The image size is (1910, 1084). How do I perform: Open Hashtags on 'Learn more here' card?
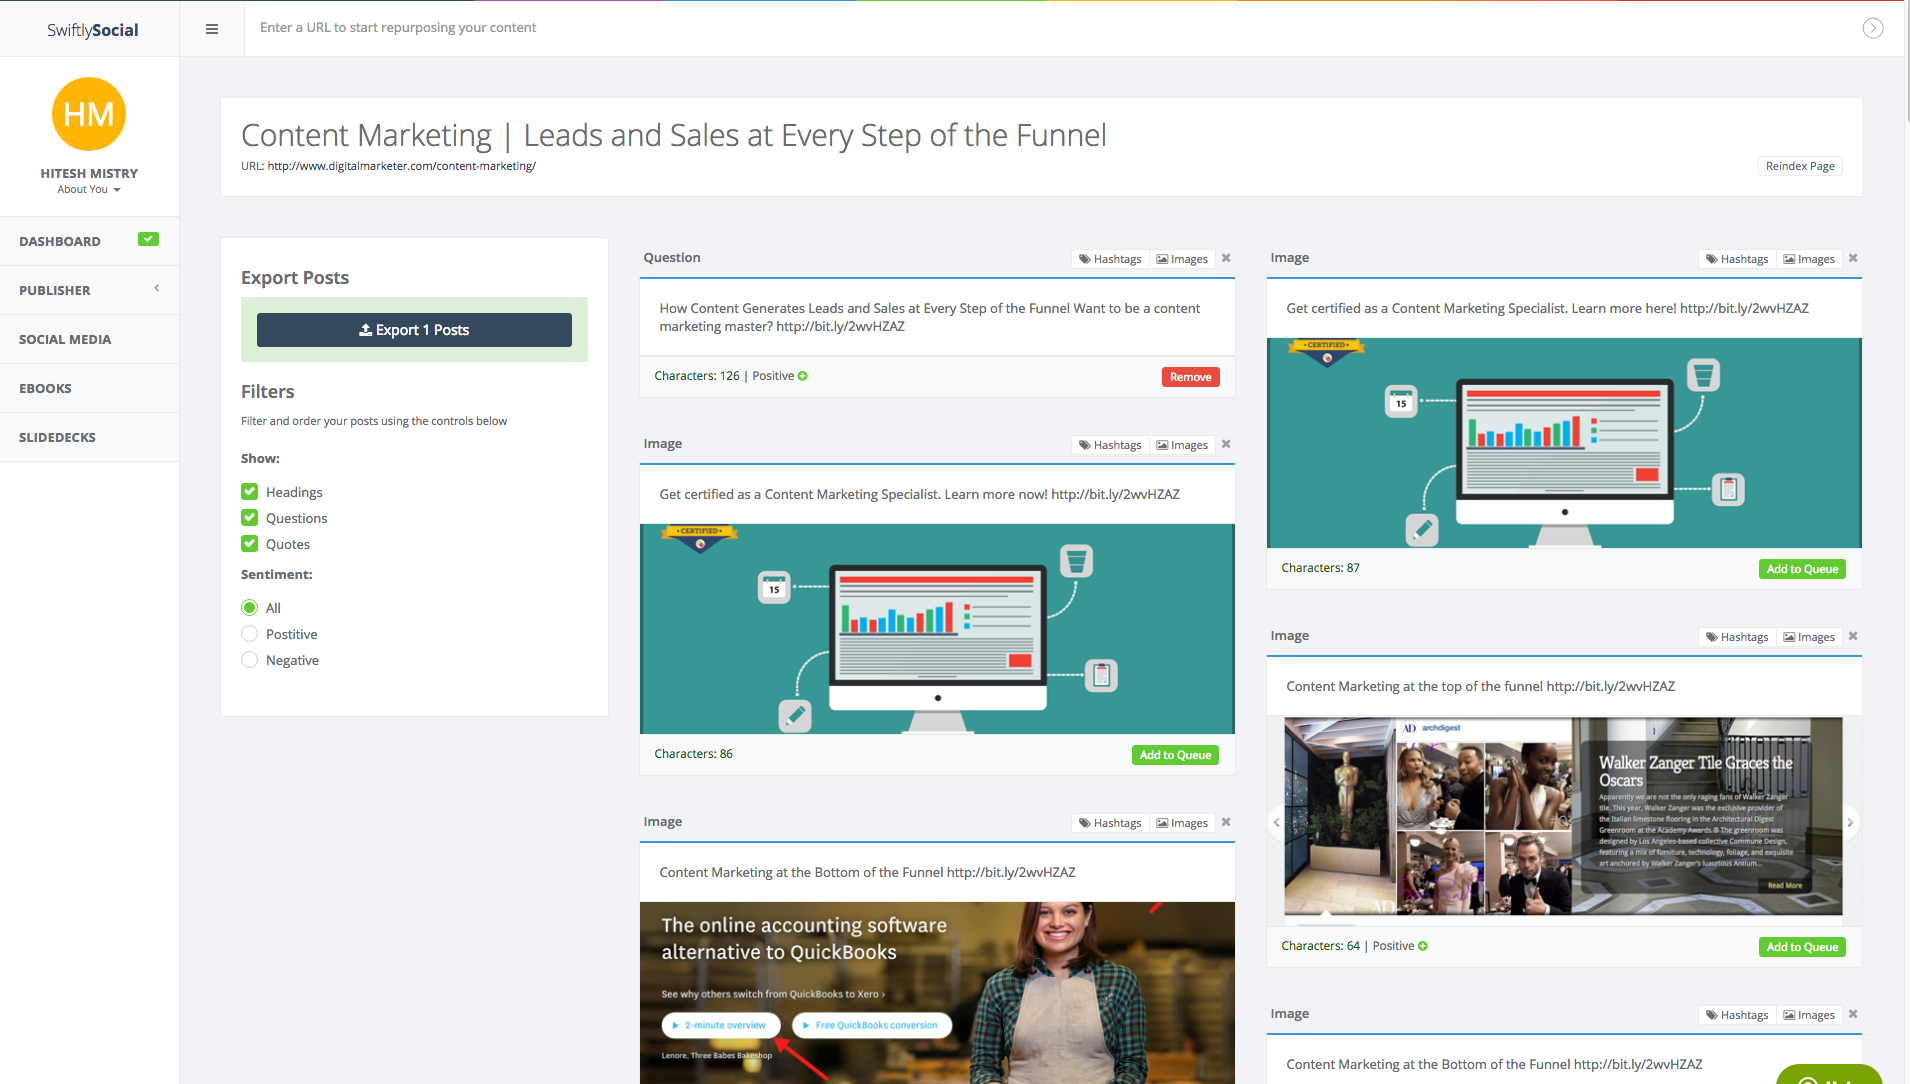(x=1737, y=259)
